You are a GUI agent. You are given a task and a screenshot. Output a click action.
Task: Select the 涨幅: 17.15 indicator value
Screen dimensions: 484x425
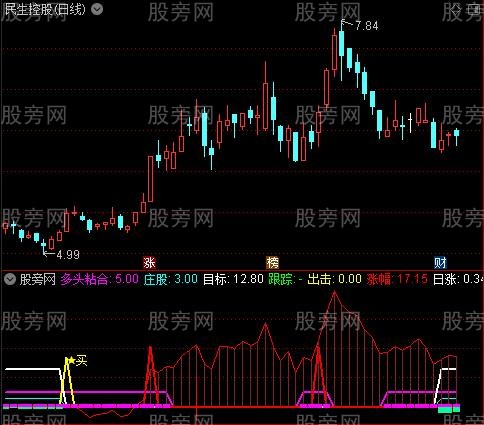397,279
